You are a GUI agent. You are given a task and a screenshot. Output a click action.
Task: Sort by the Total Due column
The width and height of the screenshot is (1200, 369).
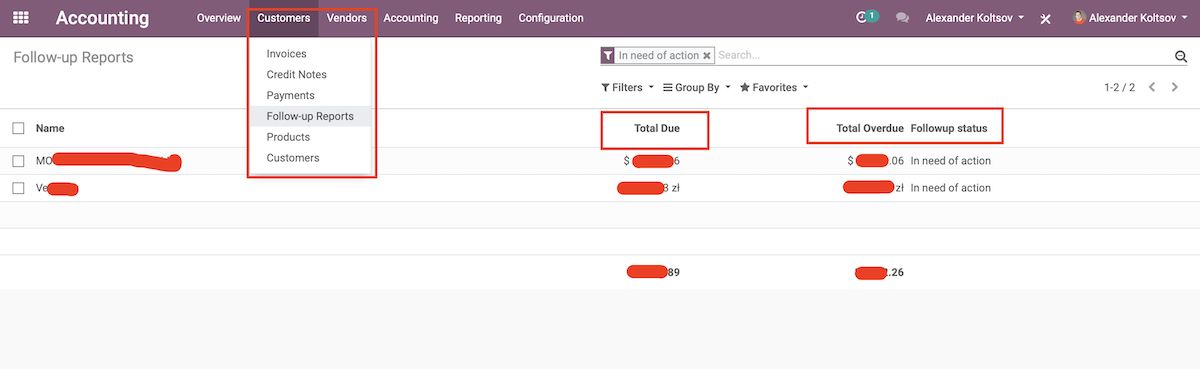656,128
